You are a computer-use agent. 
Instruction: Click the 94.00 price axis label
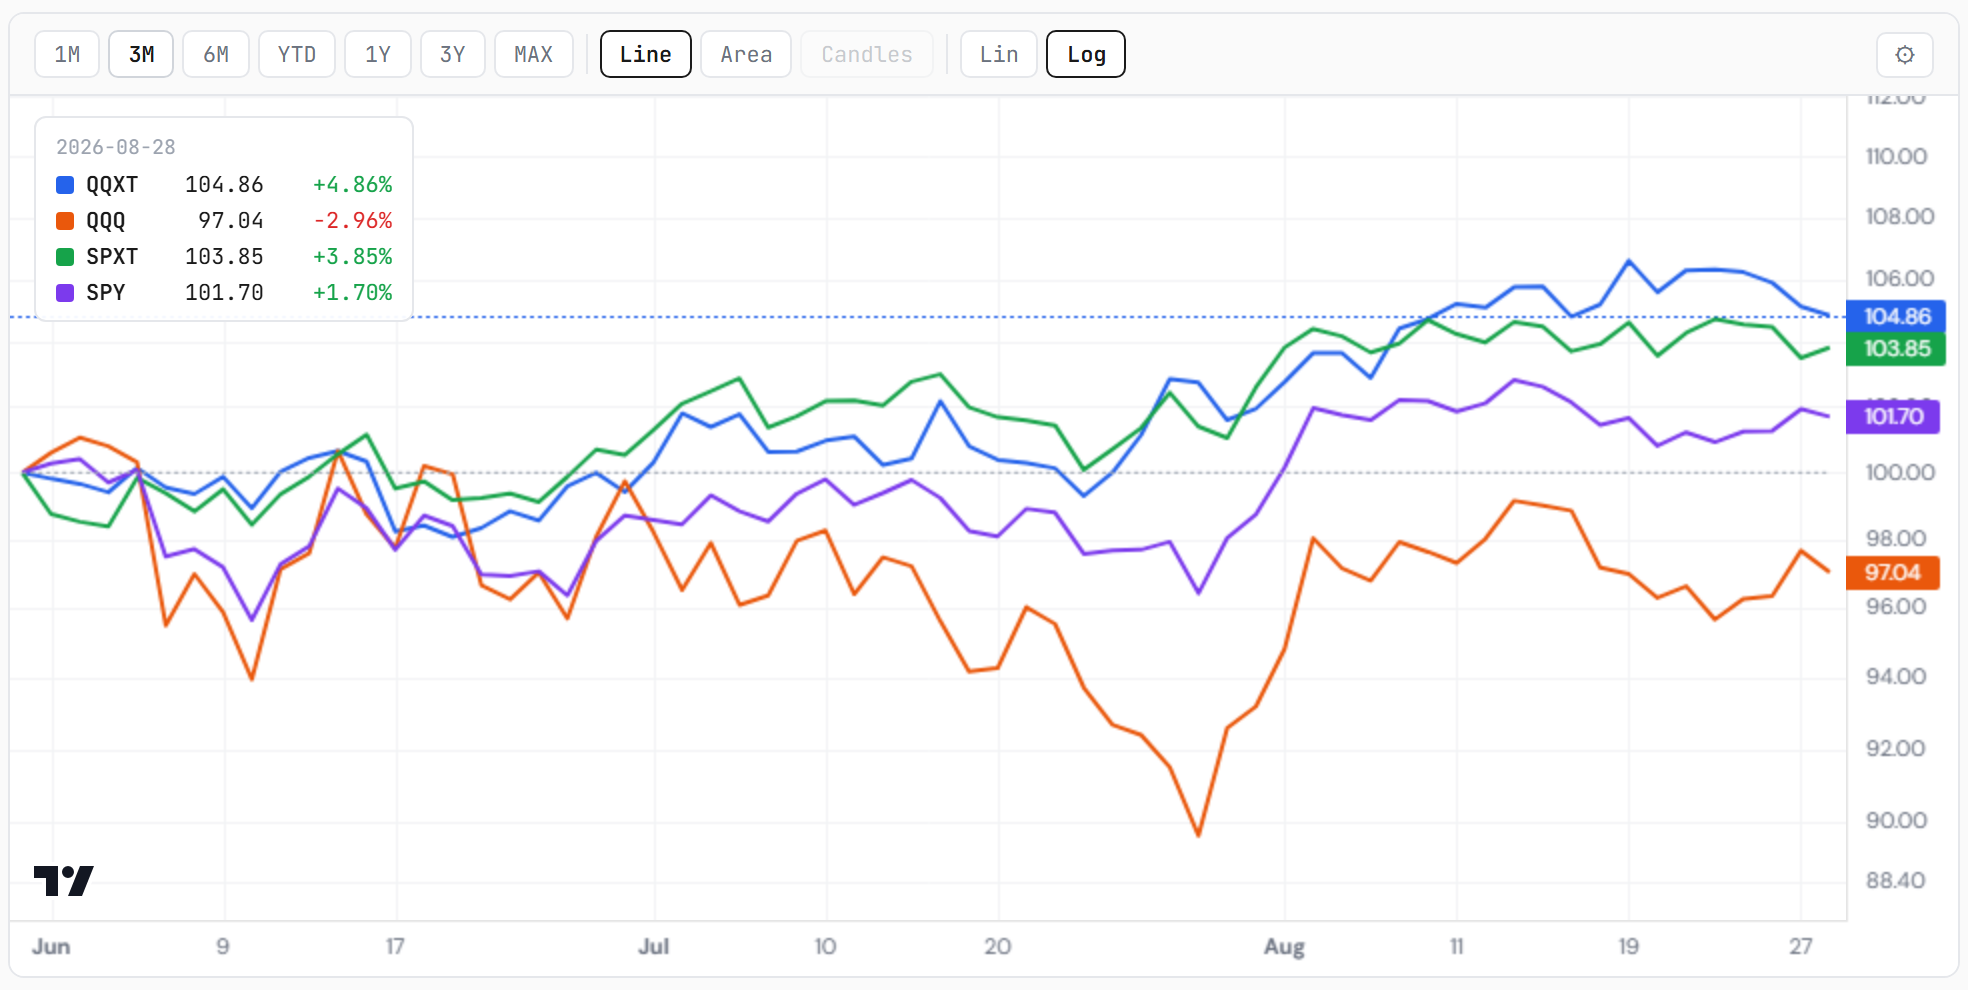(x=1896, y=677)
